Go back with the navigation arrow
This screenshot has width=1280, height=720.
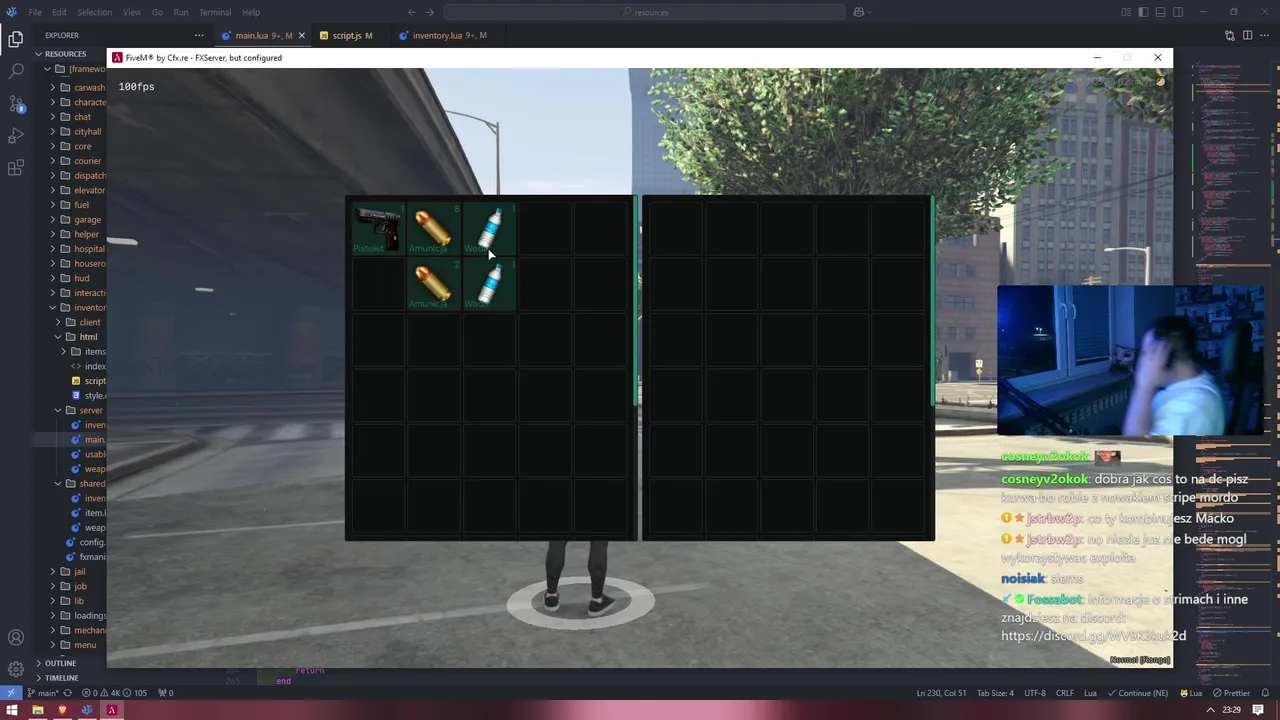click(x=411, y=12)
